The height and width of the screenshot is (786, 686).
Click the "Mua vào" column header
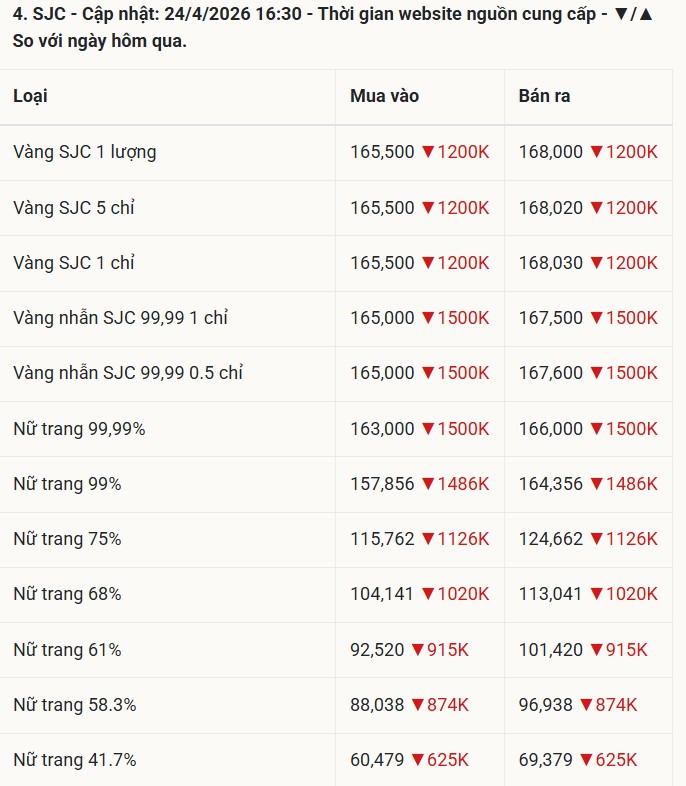(x=384, y=96)
